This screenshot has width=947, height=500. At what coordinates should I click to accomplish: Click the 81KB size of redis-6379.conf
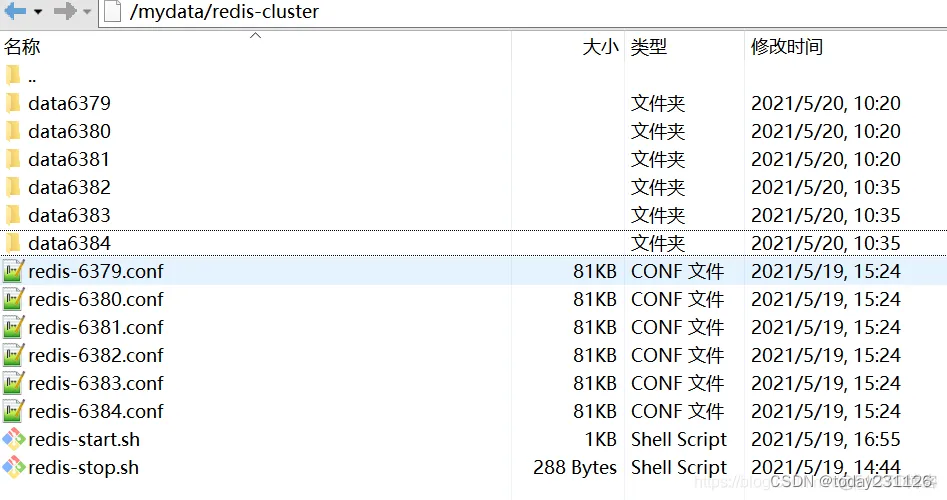595,271
